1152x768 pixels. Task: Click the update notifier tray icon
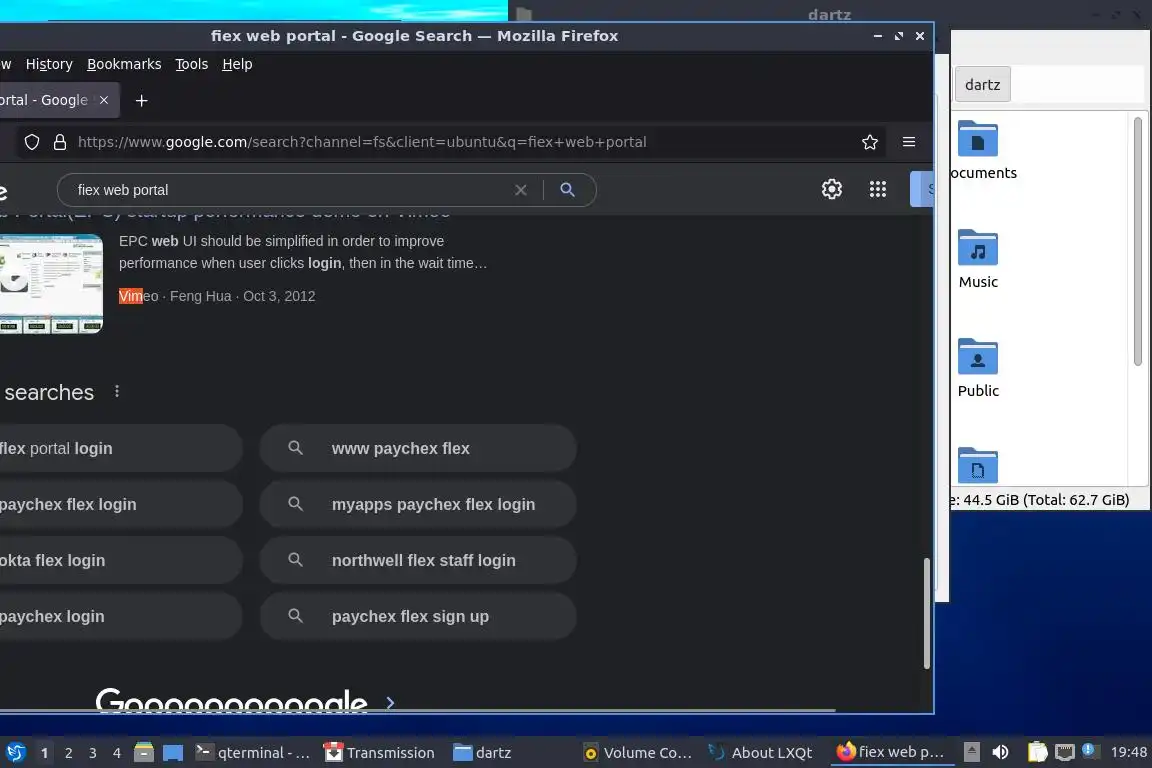1089,750
